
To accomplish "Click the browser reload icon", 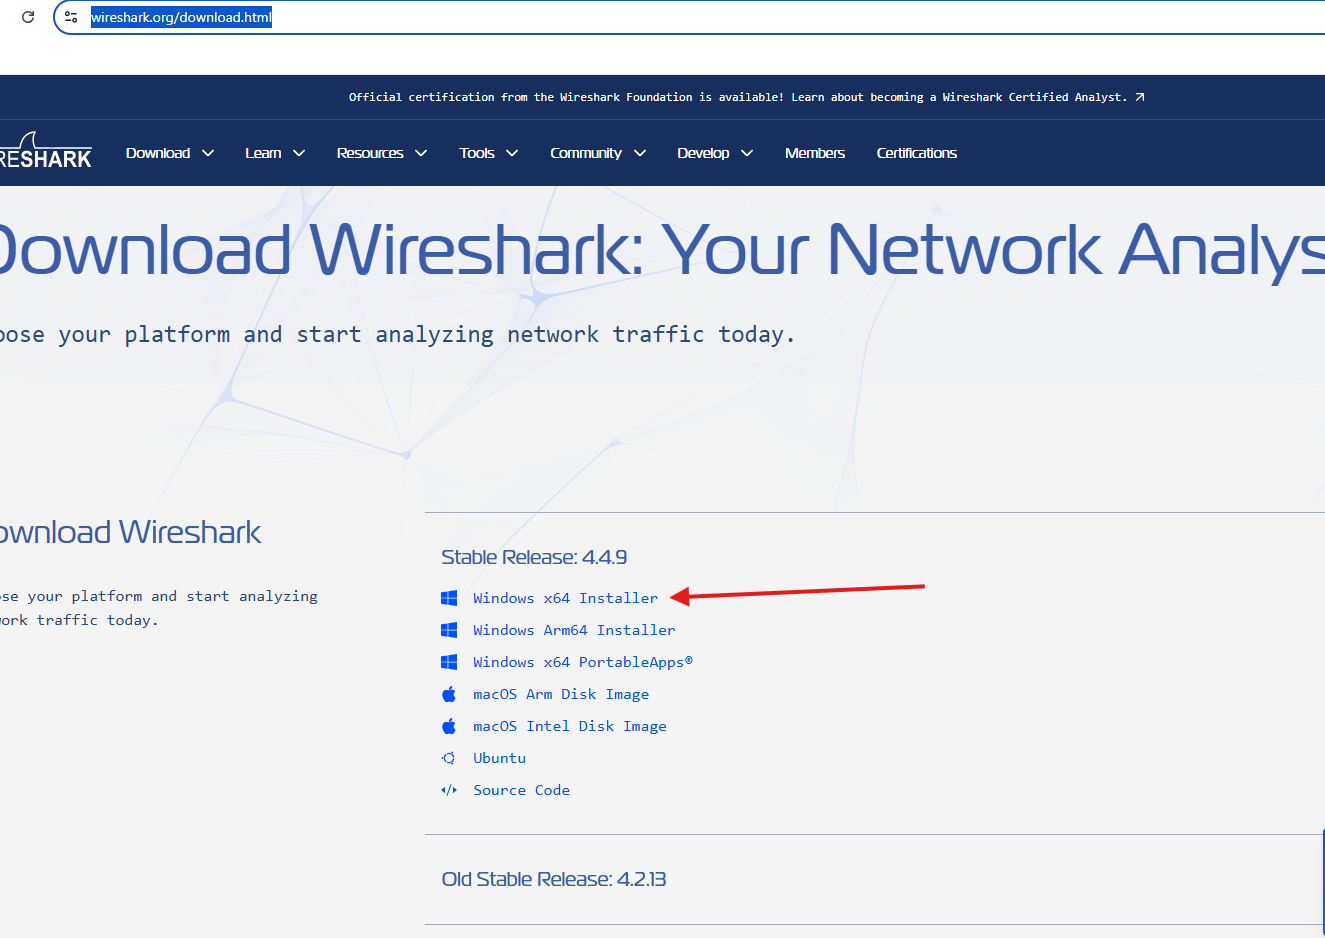I will 28,17.
